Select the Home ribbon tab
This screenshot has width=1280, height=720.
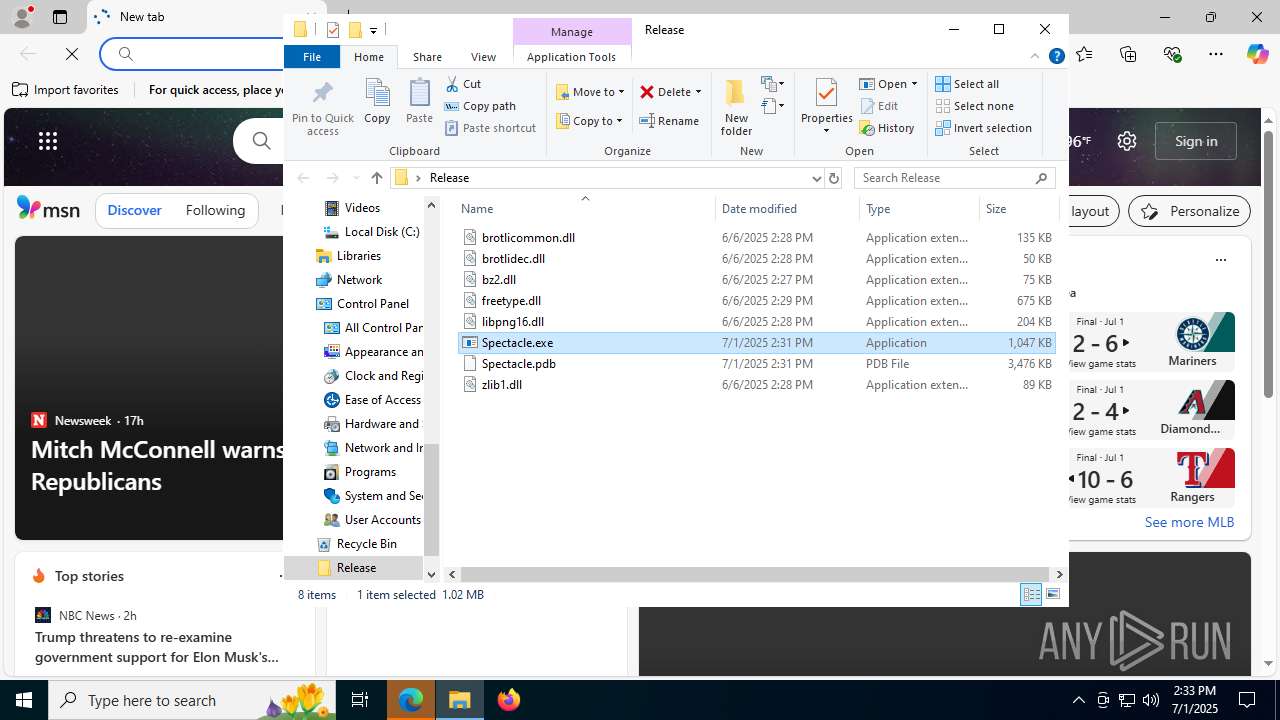[368, 57]
